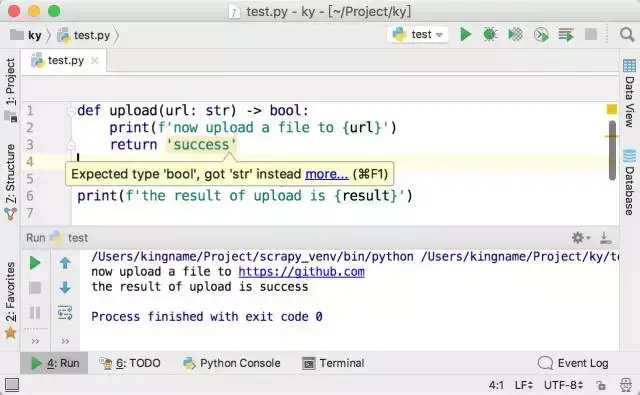The width and height of the screenshot is (640, 395).
Task: Open the test run configuration dropdown
Action: pos(418,34)
